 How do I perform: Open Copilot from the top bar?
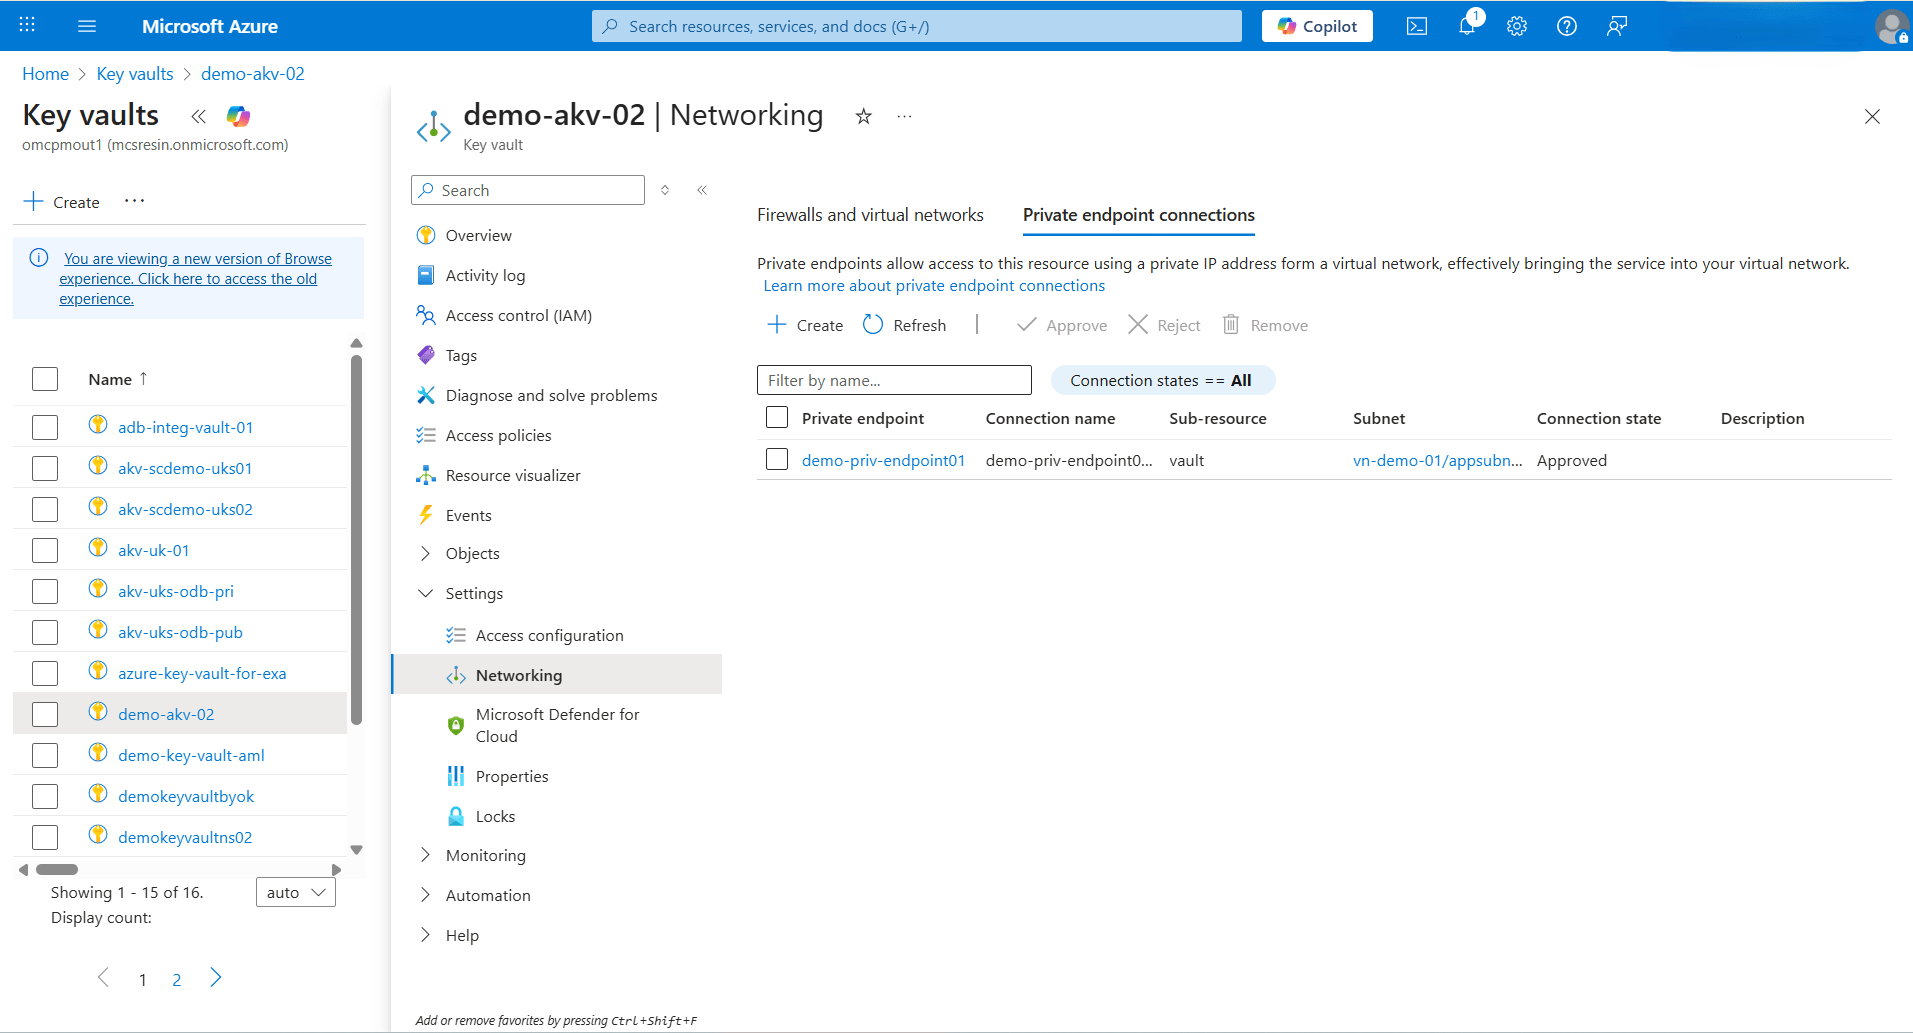point(1316,25)
